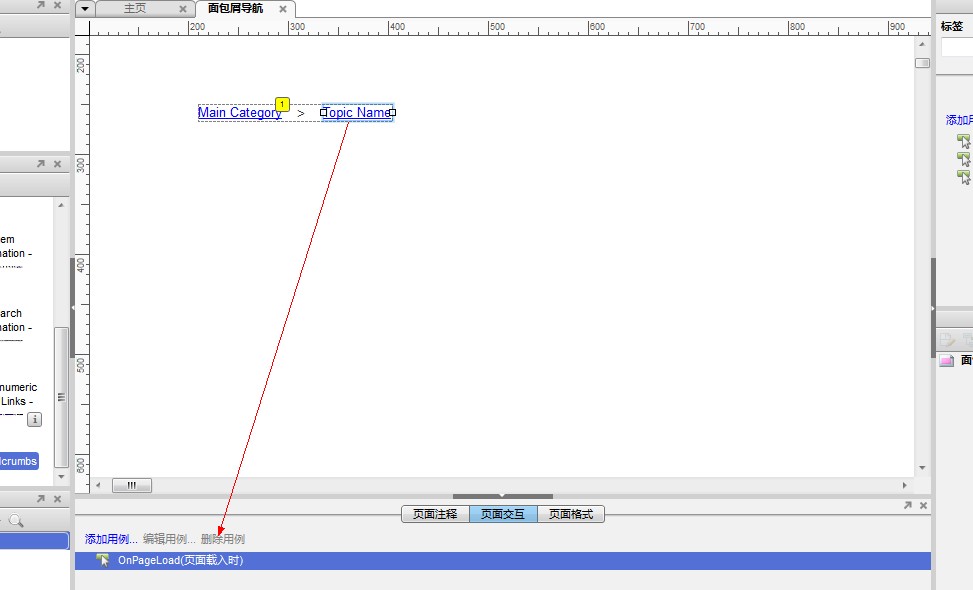Click the canvas vertical scroll-down arrow

point(922,468)
